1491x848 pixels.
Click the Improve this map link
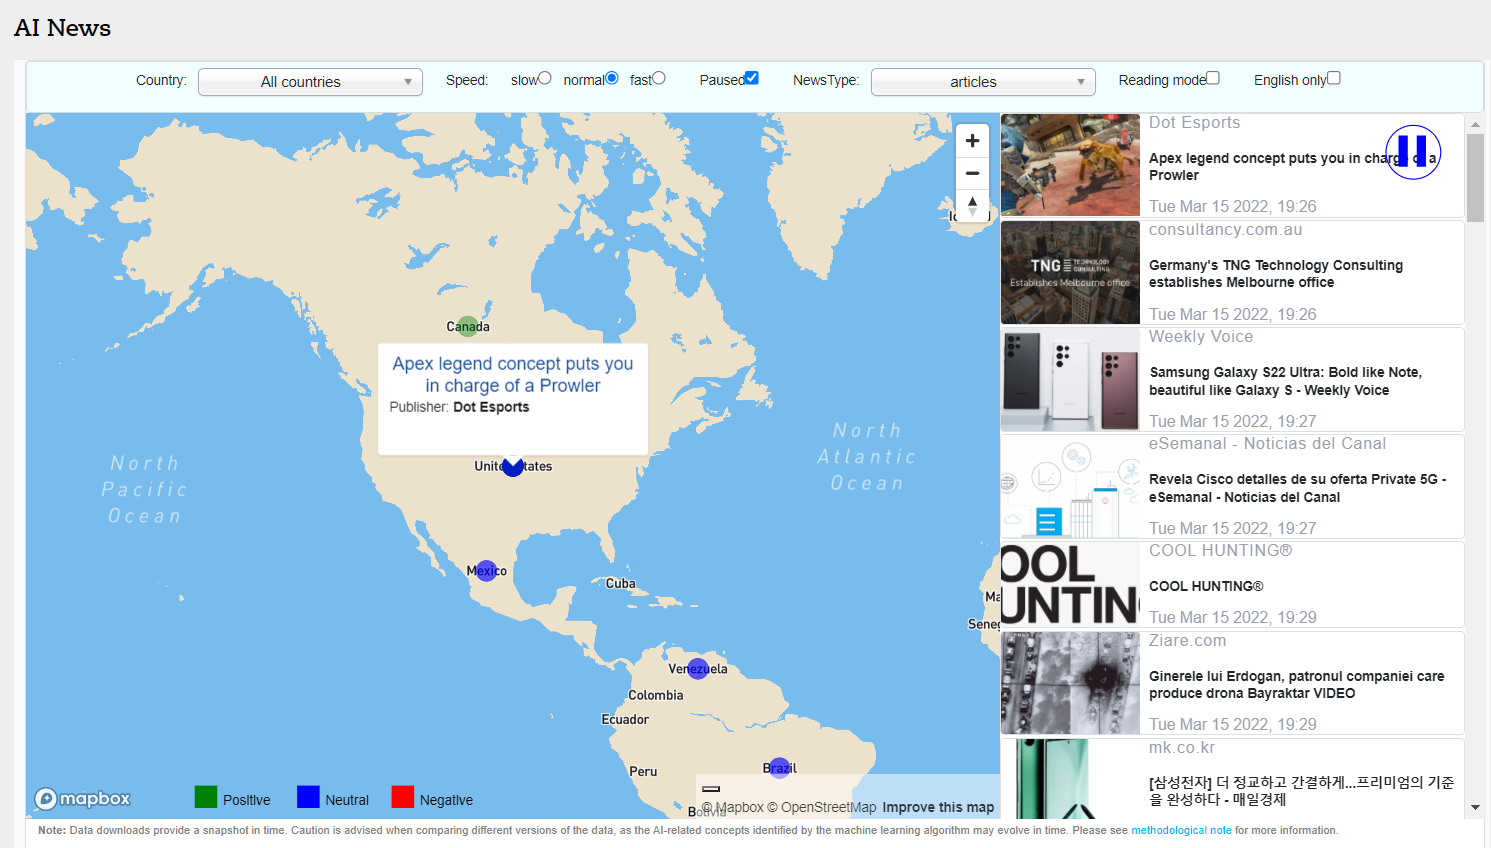click(x=938, y=807)
